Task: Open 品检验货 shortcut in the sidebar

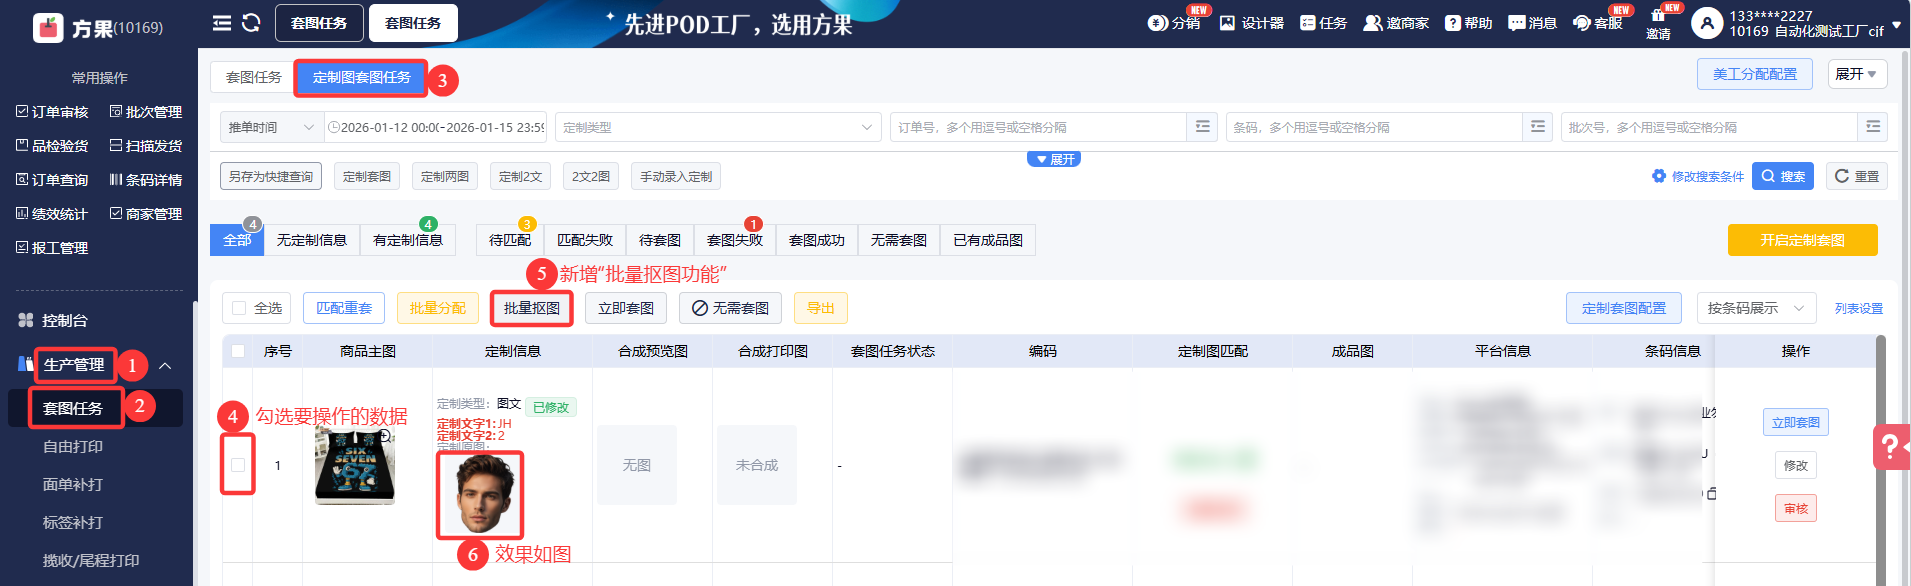Action: (x=52, y=146)
